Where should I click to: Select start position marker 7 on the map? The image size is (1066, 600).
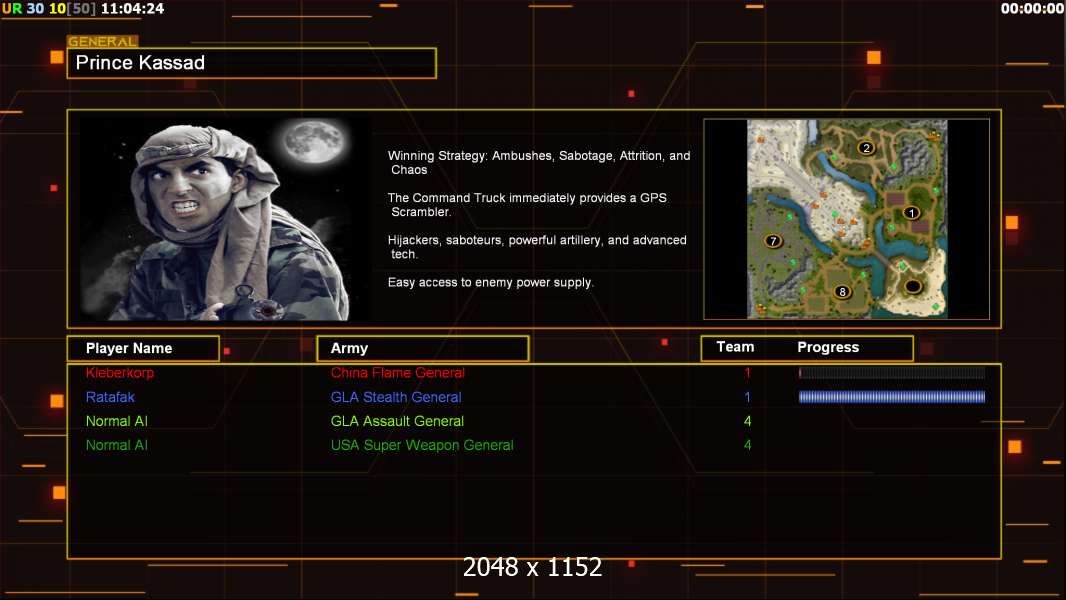pyautogui.click(x=773, y=241)
